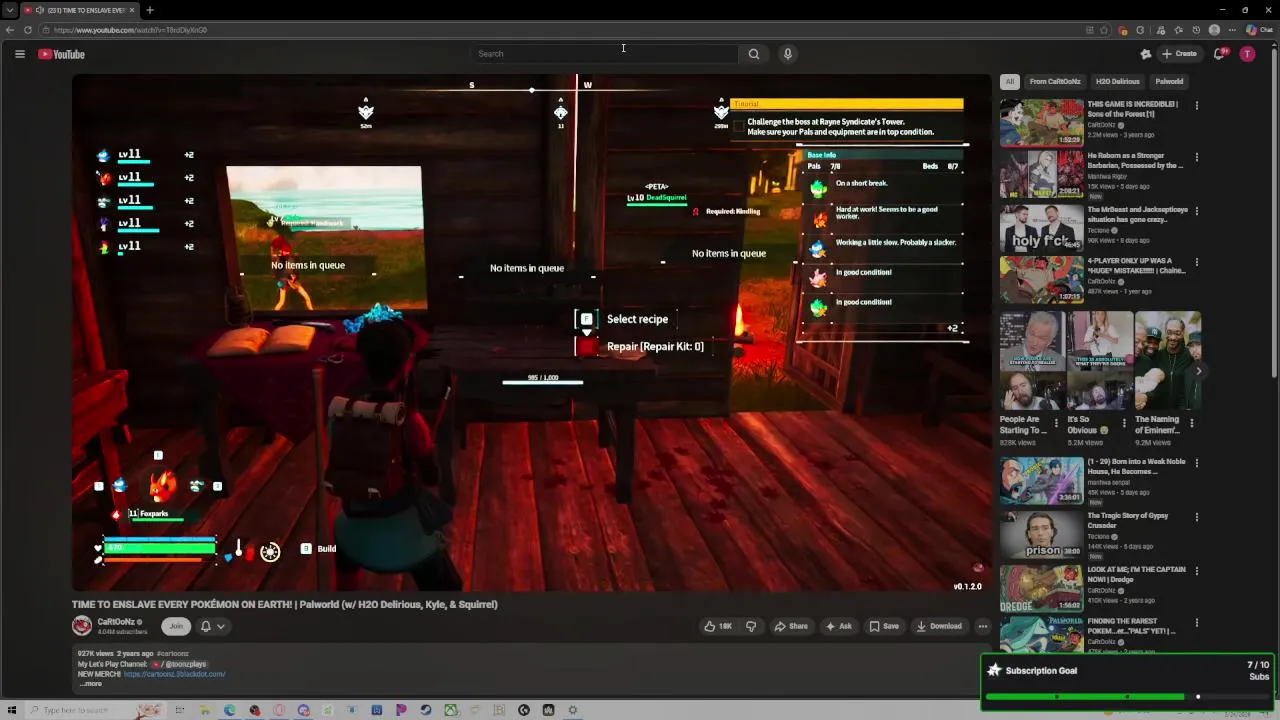Like the video (18K)
Viewport: 1280px width, 720px height.
click(x=718, y=626)
